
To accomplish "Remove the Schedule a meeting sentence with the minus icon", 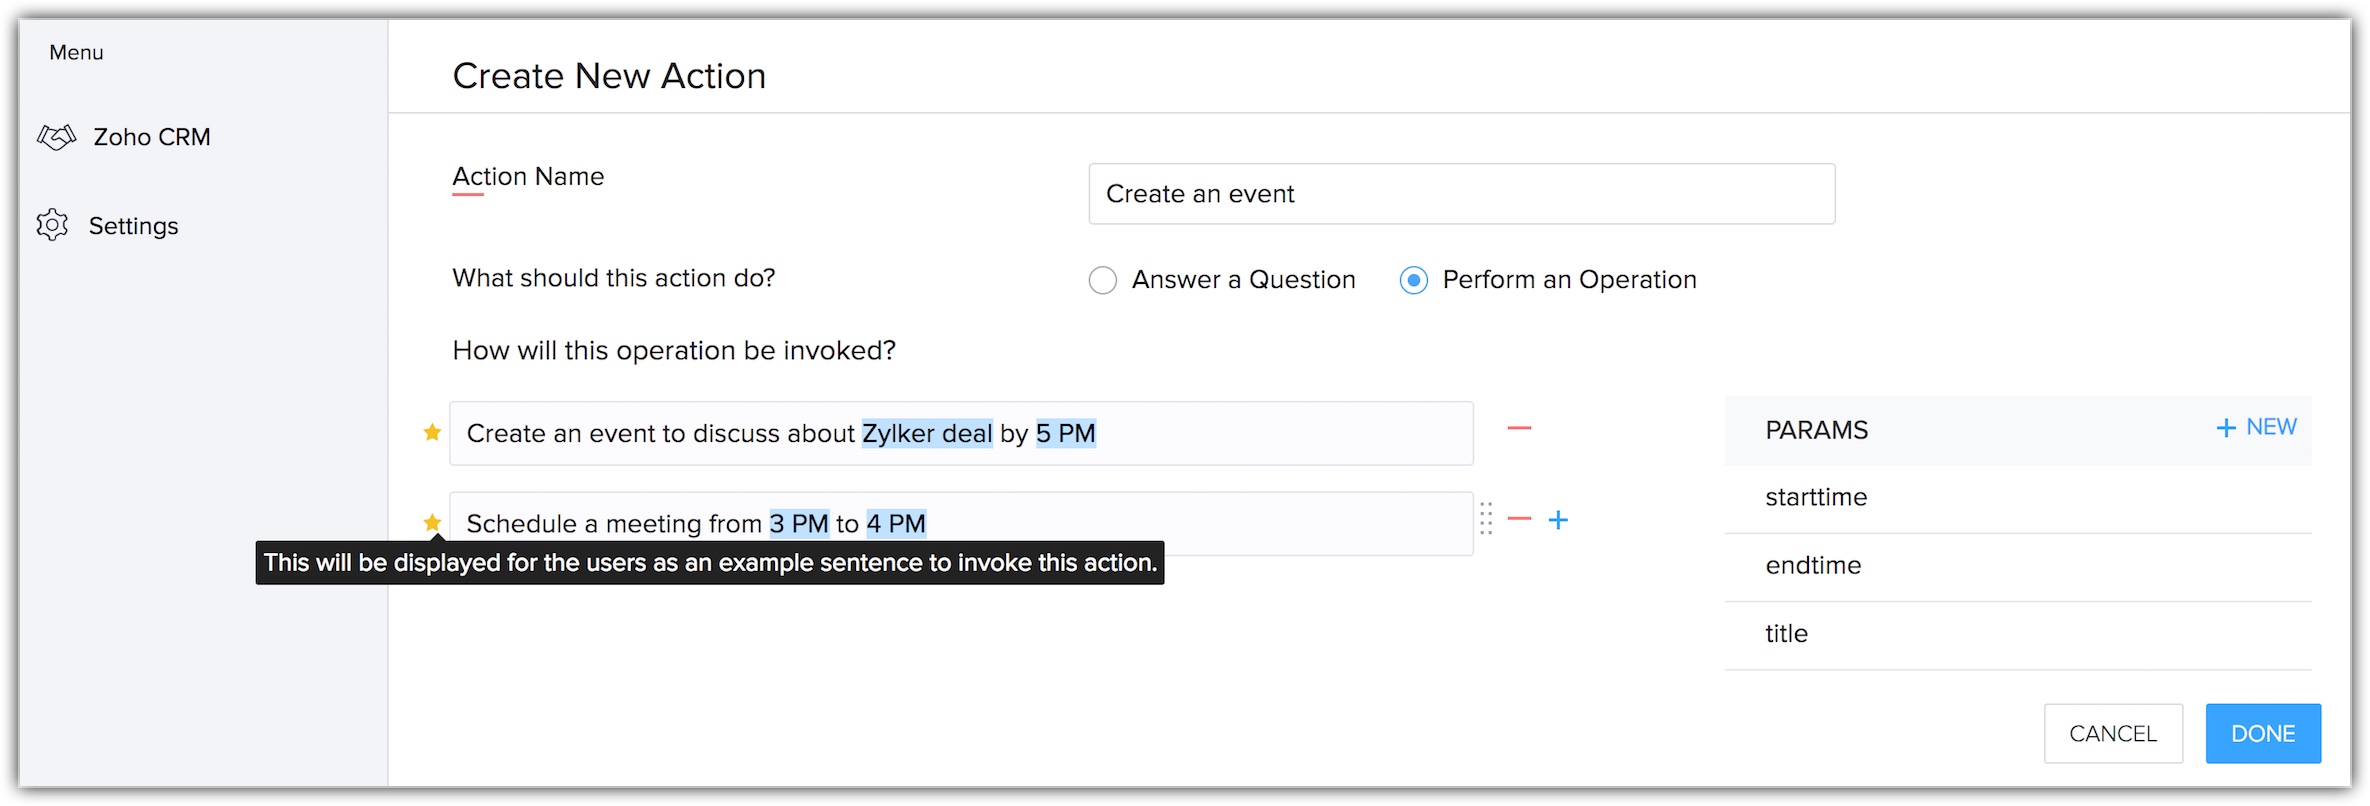I will (1519, 518).
